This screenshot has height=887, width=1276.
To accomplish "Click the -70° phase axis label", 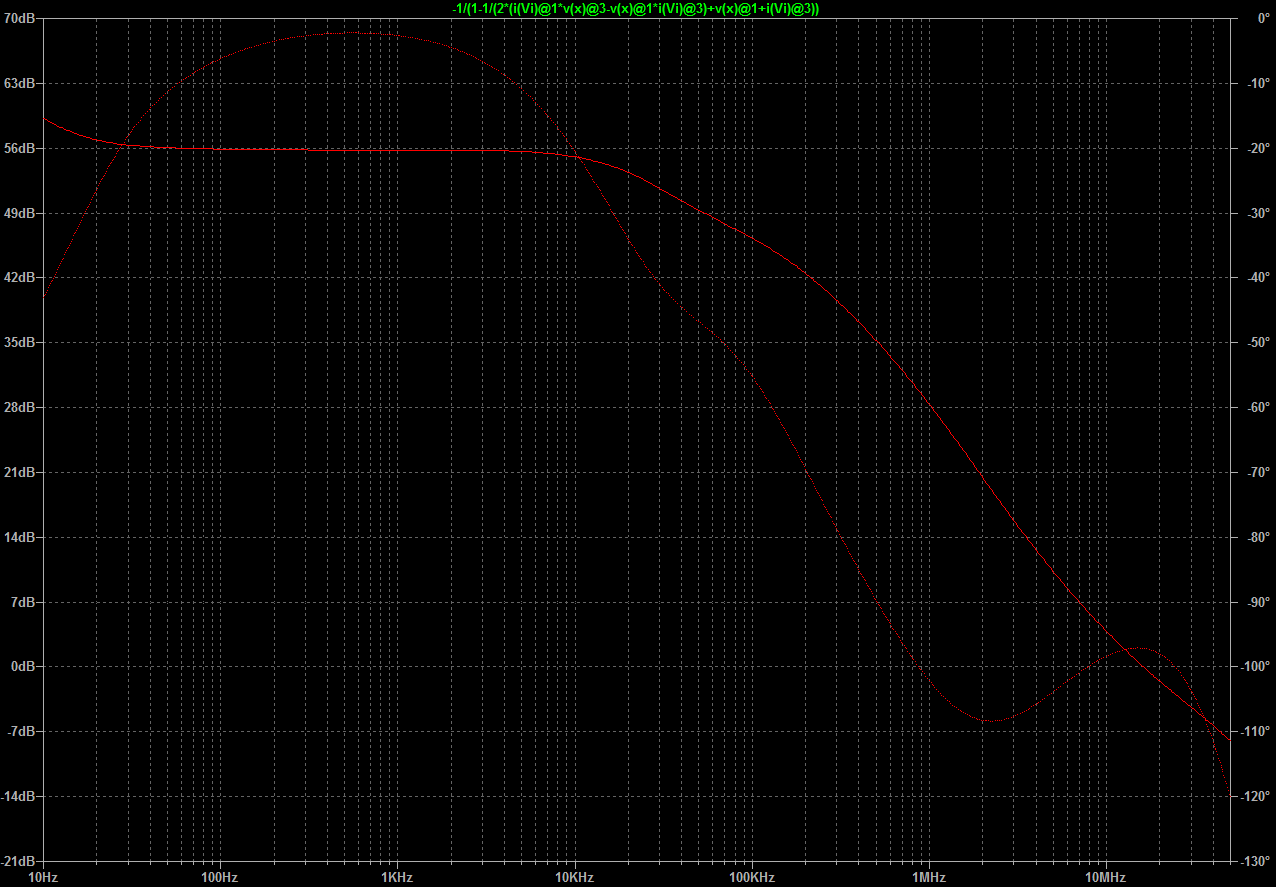I will pos(1256,472).
